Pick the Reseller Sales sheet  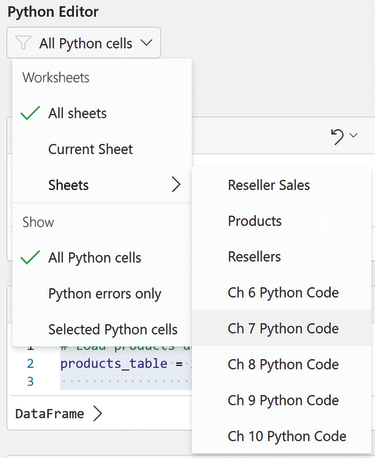pos(282,185)
